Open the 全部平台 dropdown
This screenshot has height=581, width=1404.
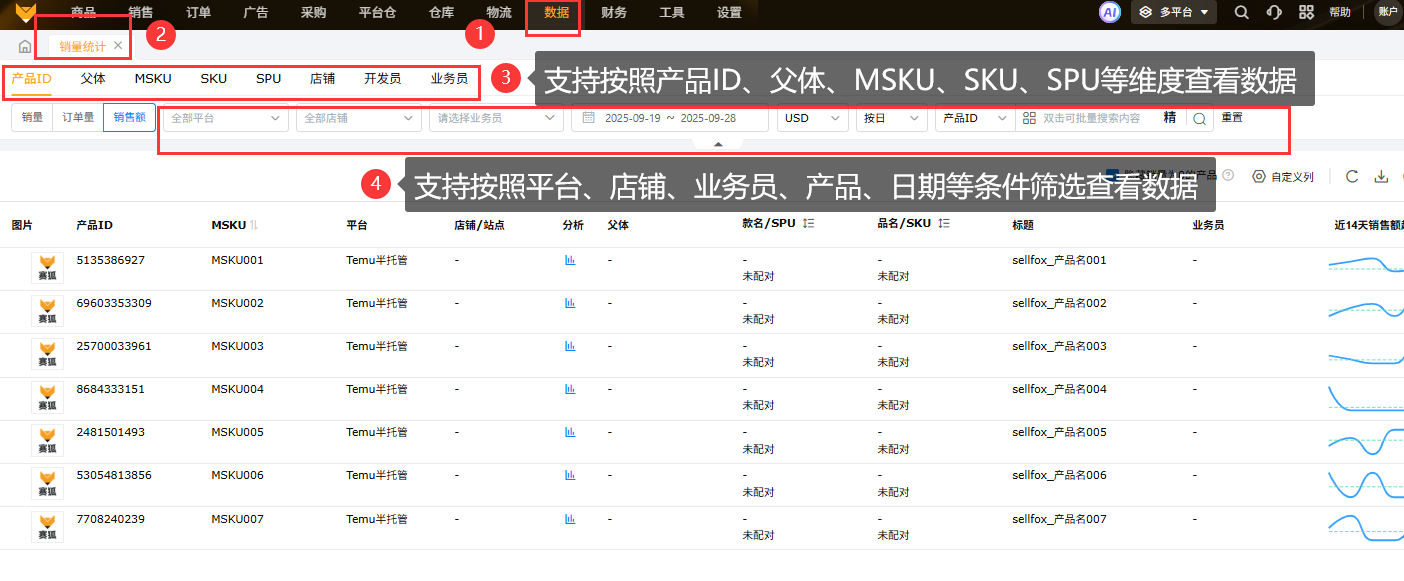click(226, 118)
